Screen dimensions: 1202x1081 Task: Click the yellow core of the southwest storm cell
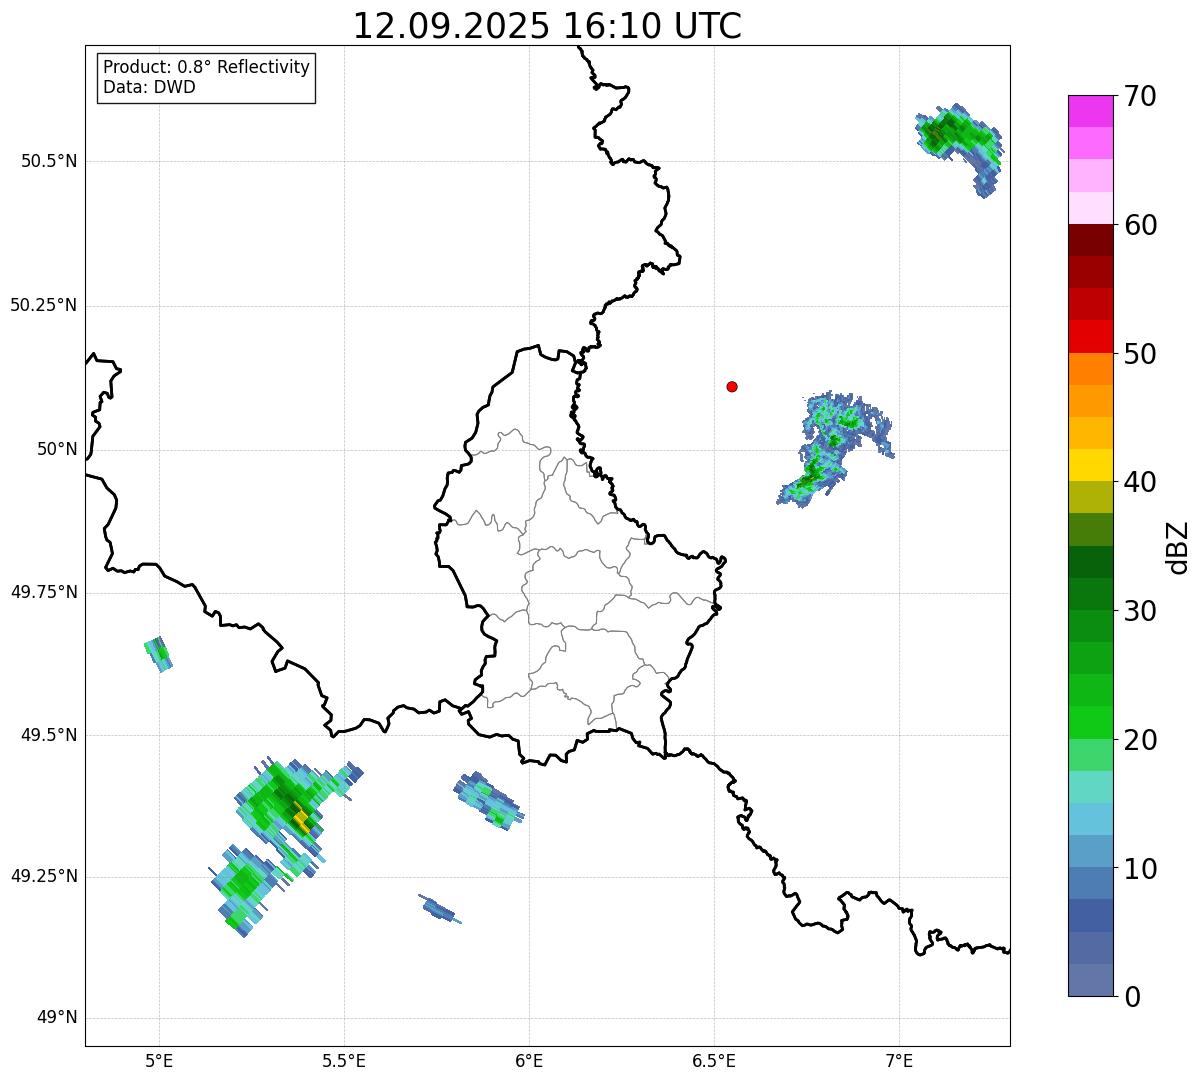[301, 821]
